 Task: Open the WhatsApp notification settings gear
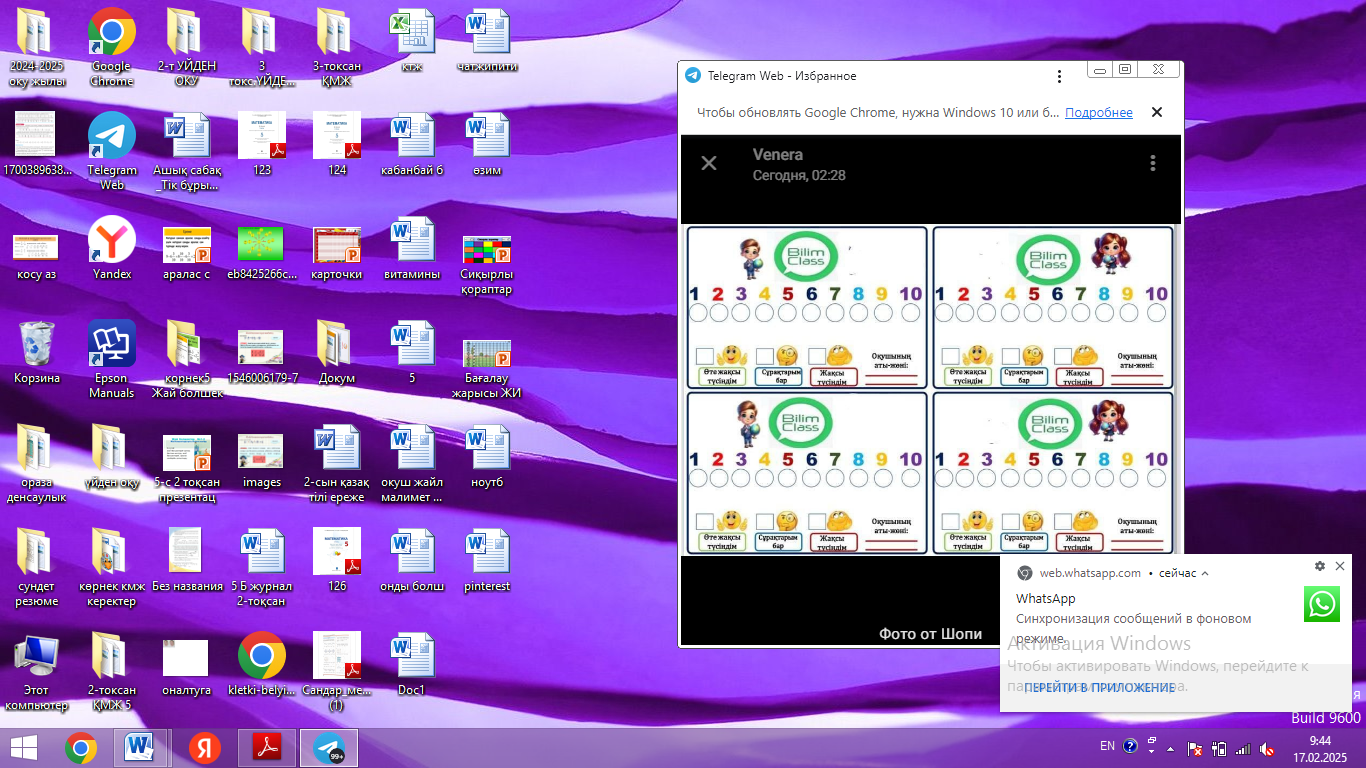1319,566
